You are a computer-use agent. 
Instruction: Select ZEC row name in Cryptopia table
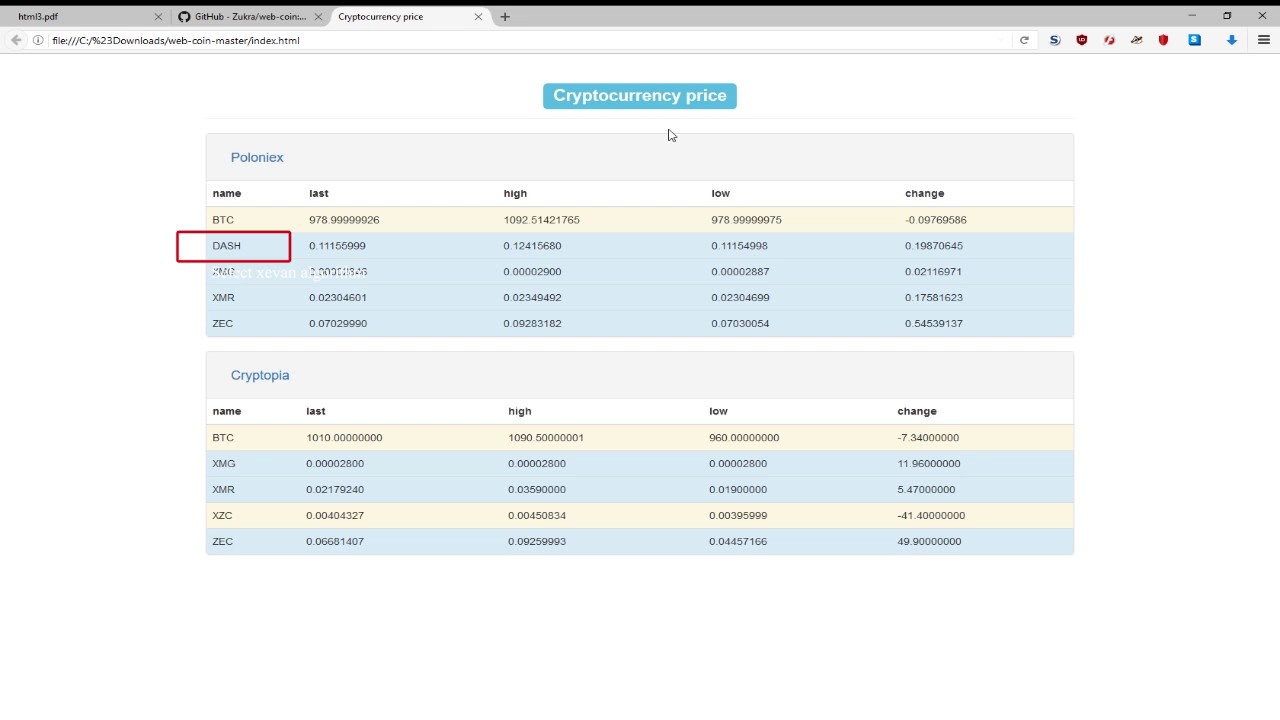coord(222,542)
